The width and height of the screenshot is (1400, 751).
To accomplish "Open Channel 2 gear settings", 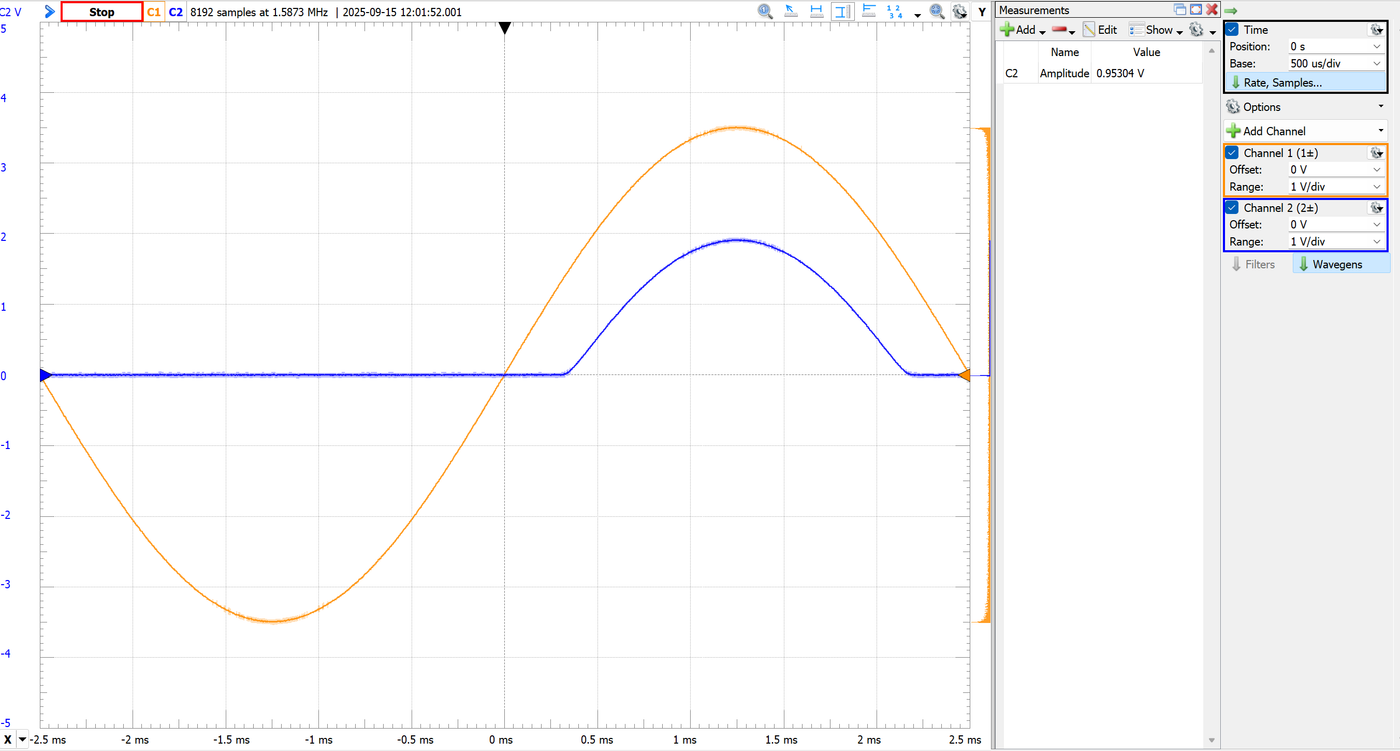I will point(1376,208).
